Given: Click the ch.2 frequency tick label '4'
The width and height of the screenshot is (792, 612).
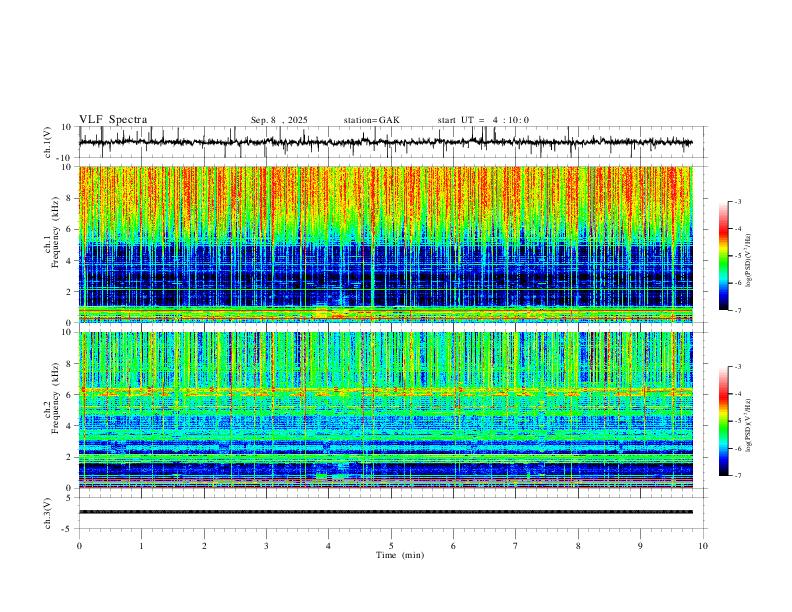Looking at the screenshot, I should 69,426.
